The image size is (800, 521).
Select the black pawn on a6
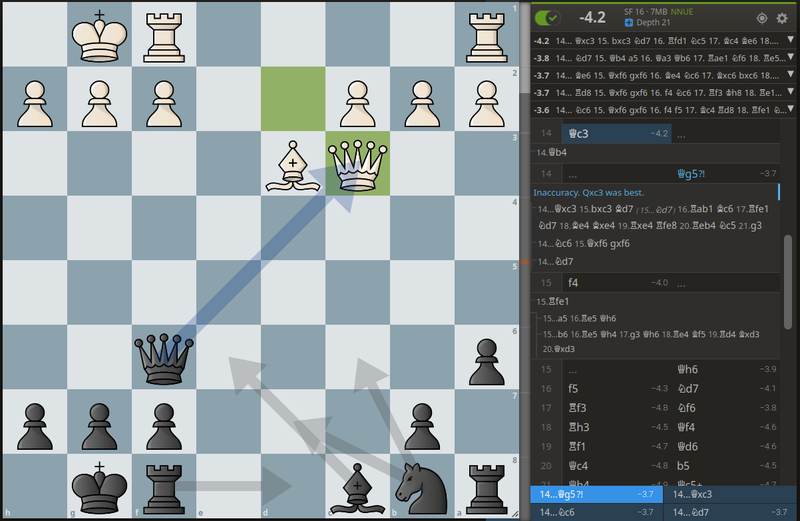click(x=487, y=362)
